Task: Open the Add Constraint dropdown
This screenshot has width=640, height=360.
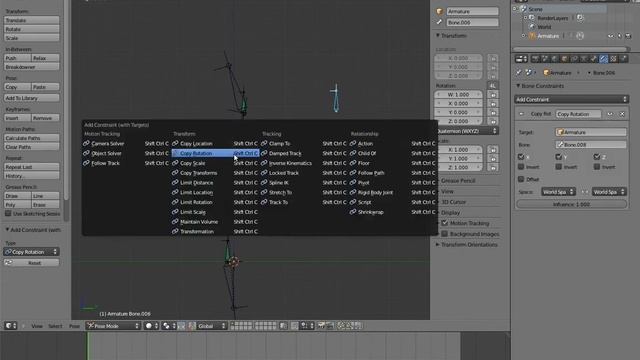Action: 571,99
